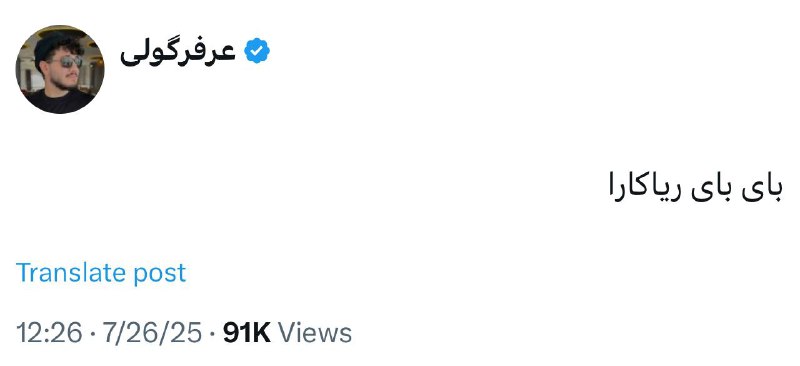Click the black shirt in the avatar
800x366 pixels.
coord(60,101)
